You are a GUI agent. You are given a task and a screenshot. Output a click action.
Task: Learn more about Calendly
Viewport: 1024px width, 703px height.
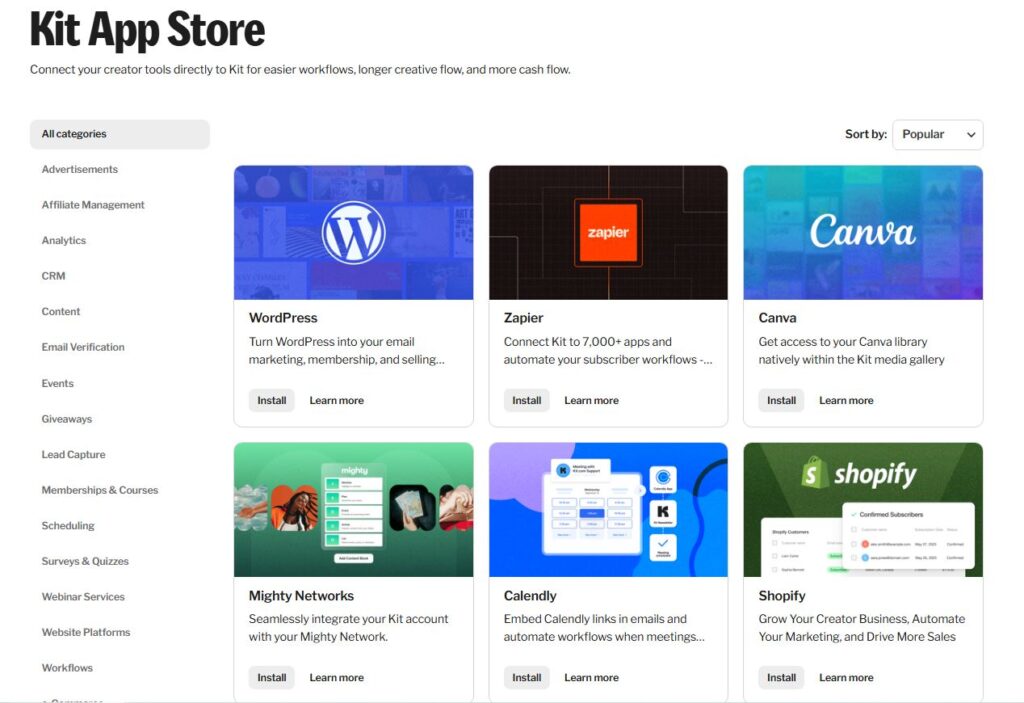pyautogui.click(x=591, y=678)
